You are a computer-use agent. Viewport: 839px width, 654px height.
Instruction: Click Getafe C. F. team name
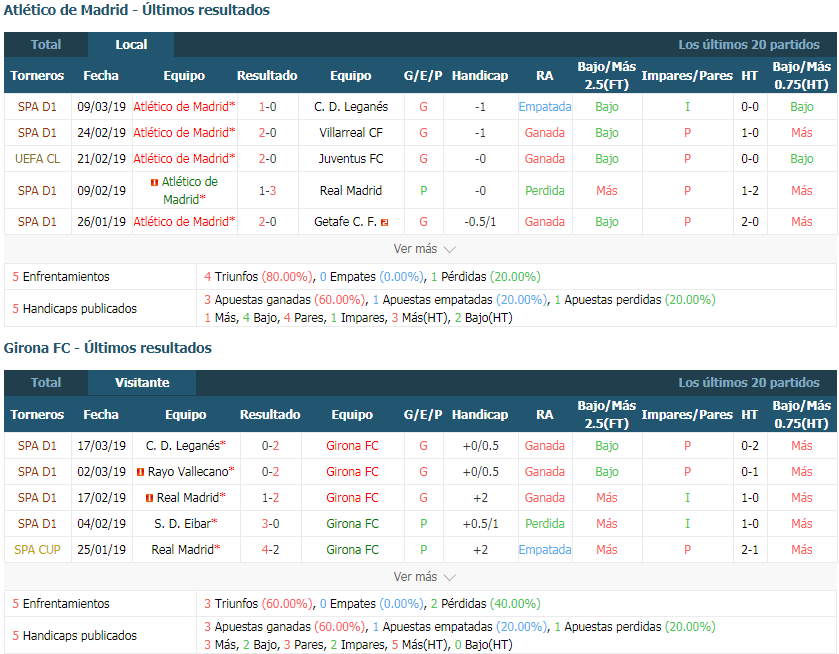pyautogui.click(x=346, y=222)
